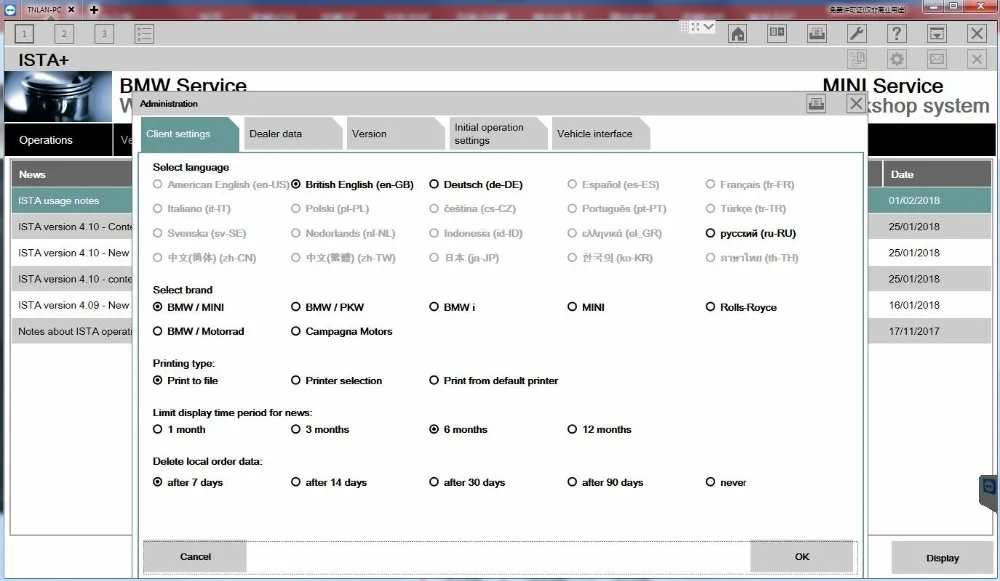Screen dimensions: 1000x581
Task: Choose Campagna Motors brand
Action: (342, 331)
